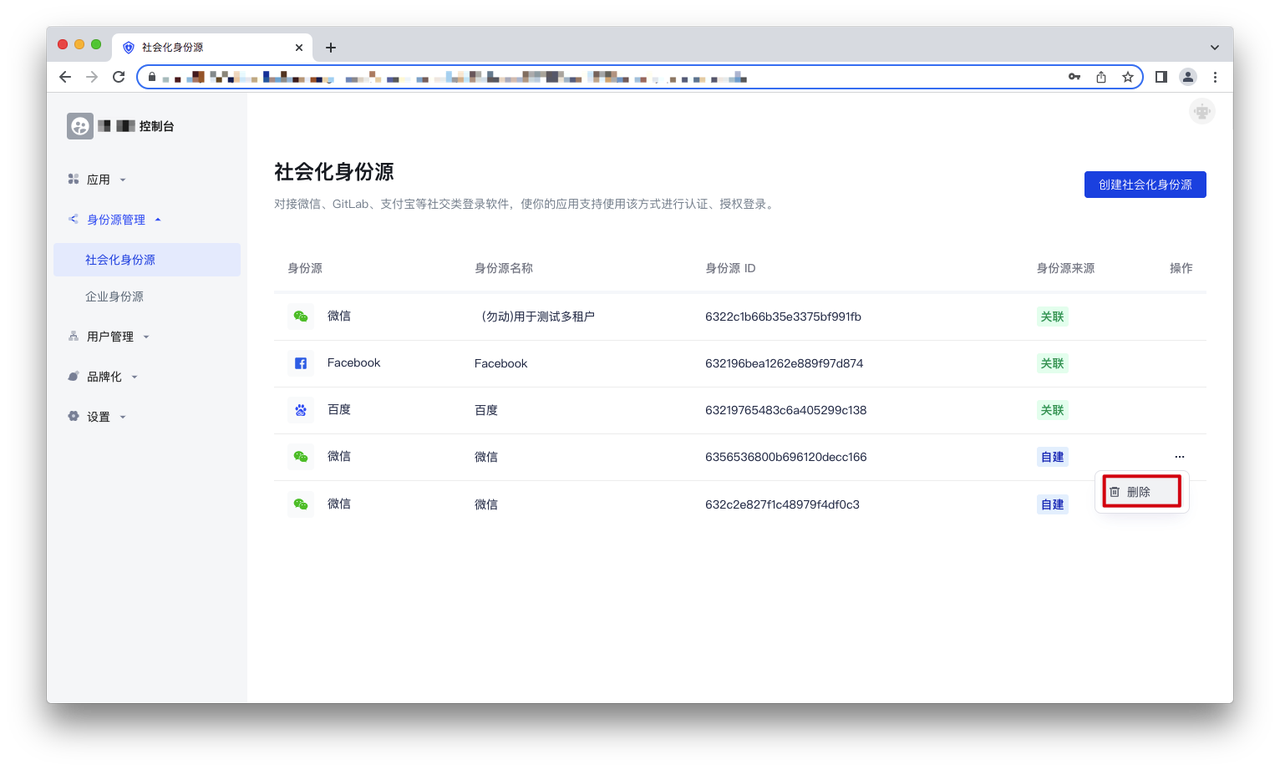Click the Facebook logo icon in table
The image size is (1280, 770).
(x=300, y=363)
